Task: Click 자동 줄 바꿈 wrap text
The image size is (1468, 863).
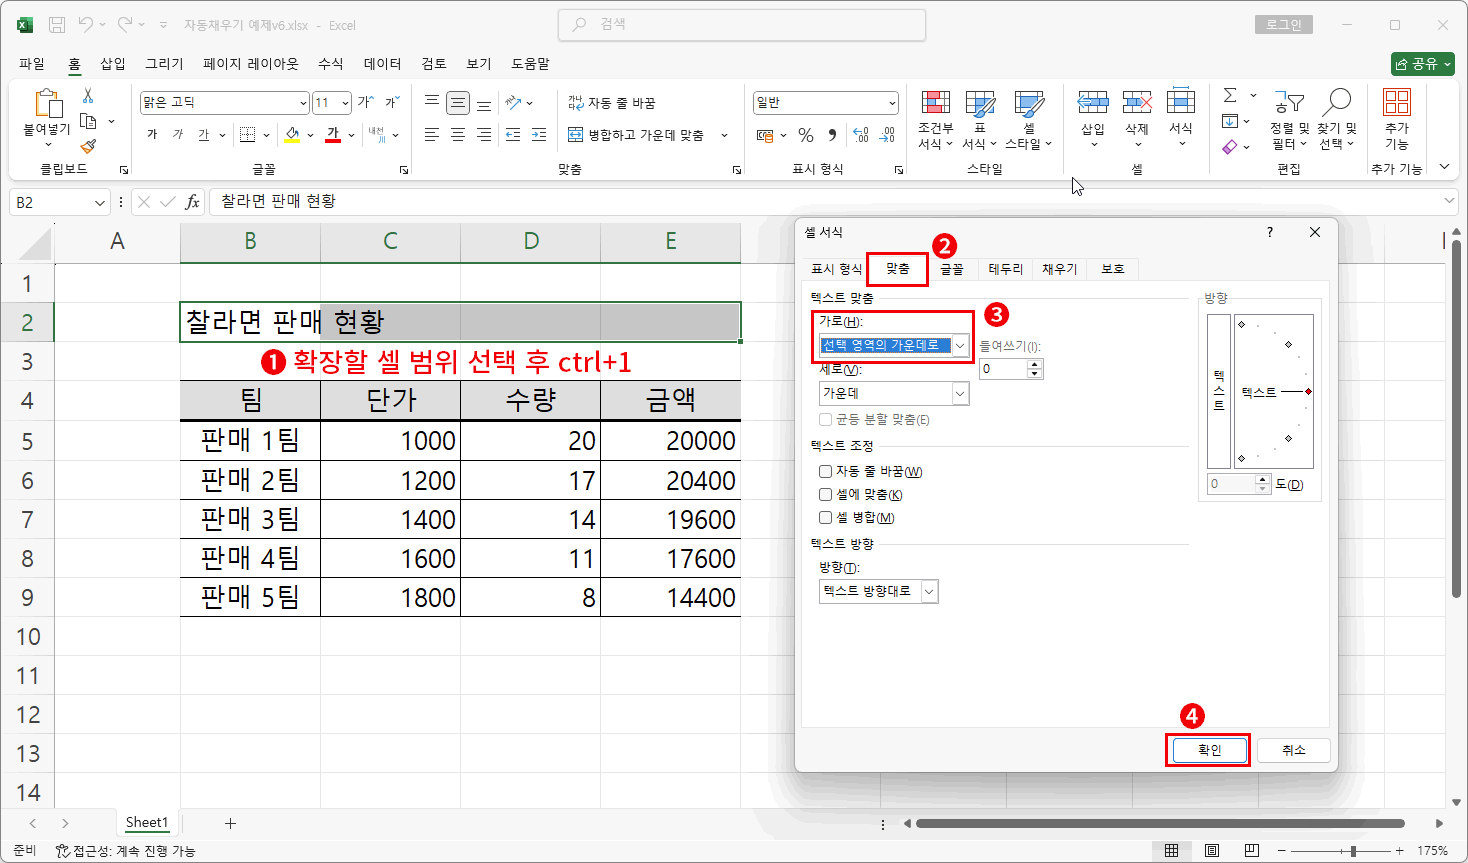Action: tap(612, 103)
